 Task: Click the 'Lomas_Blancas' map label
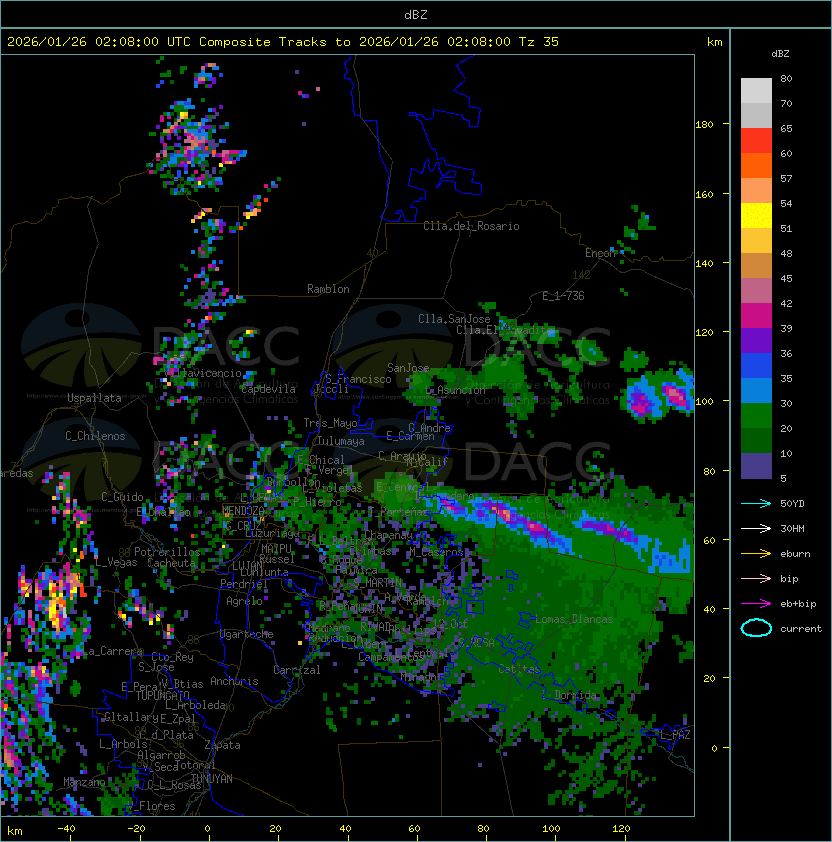pyautogui.click(x=574, y=619)
